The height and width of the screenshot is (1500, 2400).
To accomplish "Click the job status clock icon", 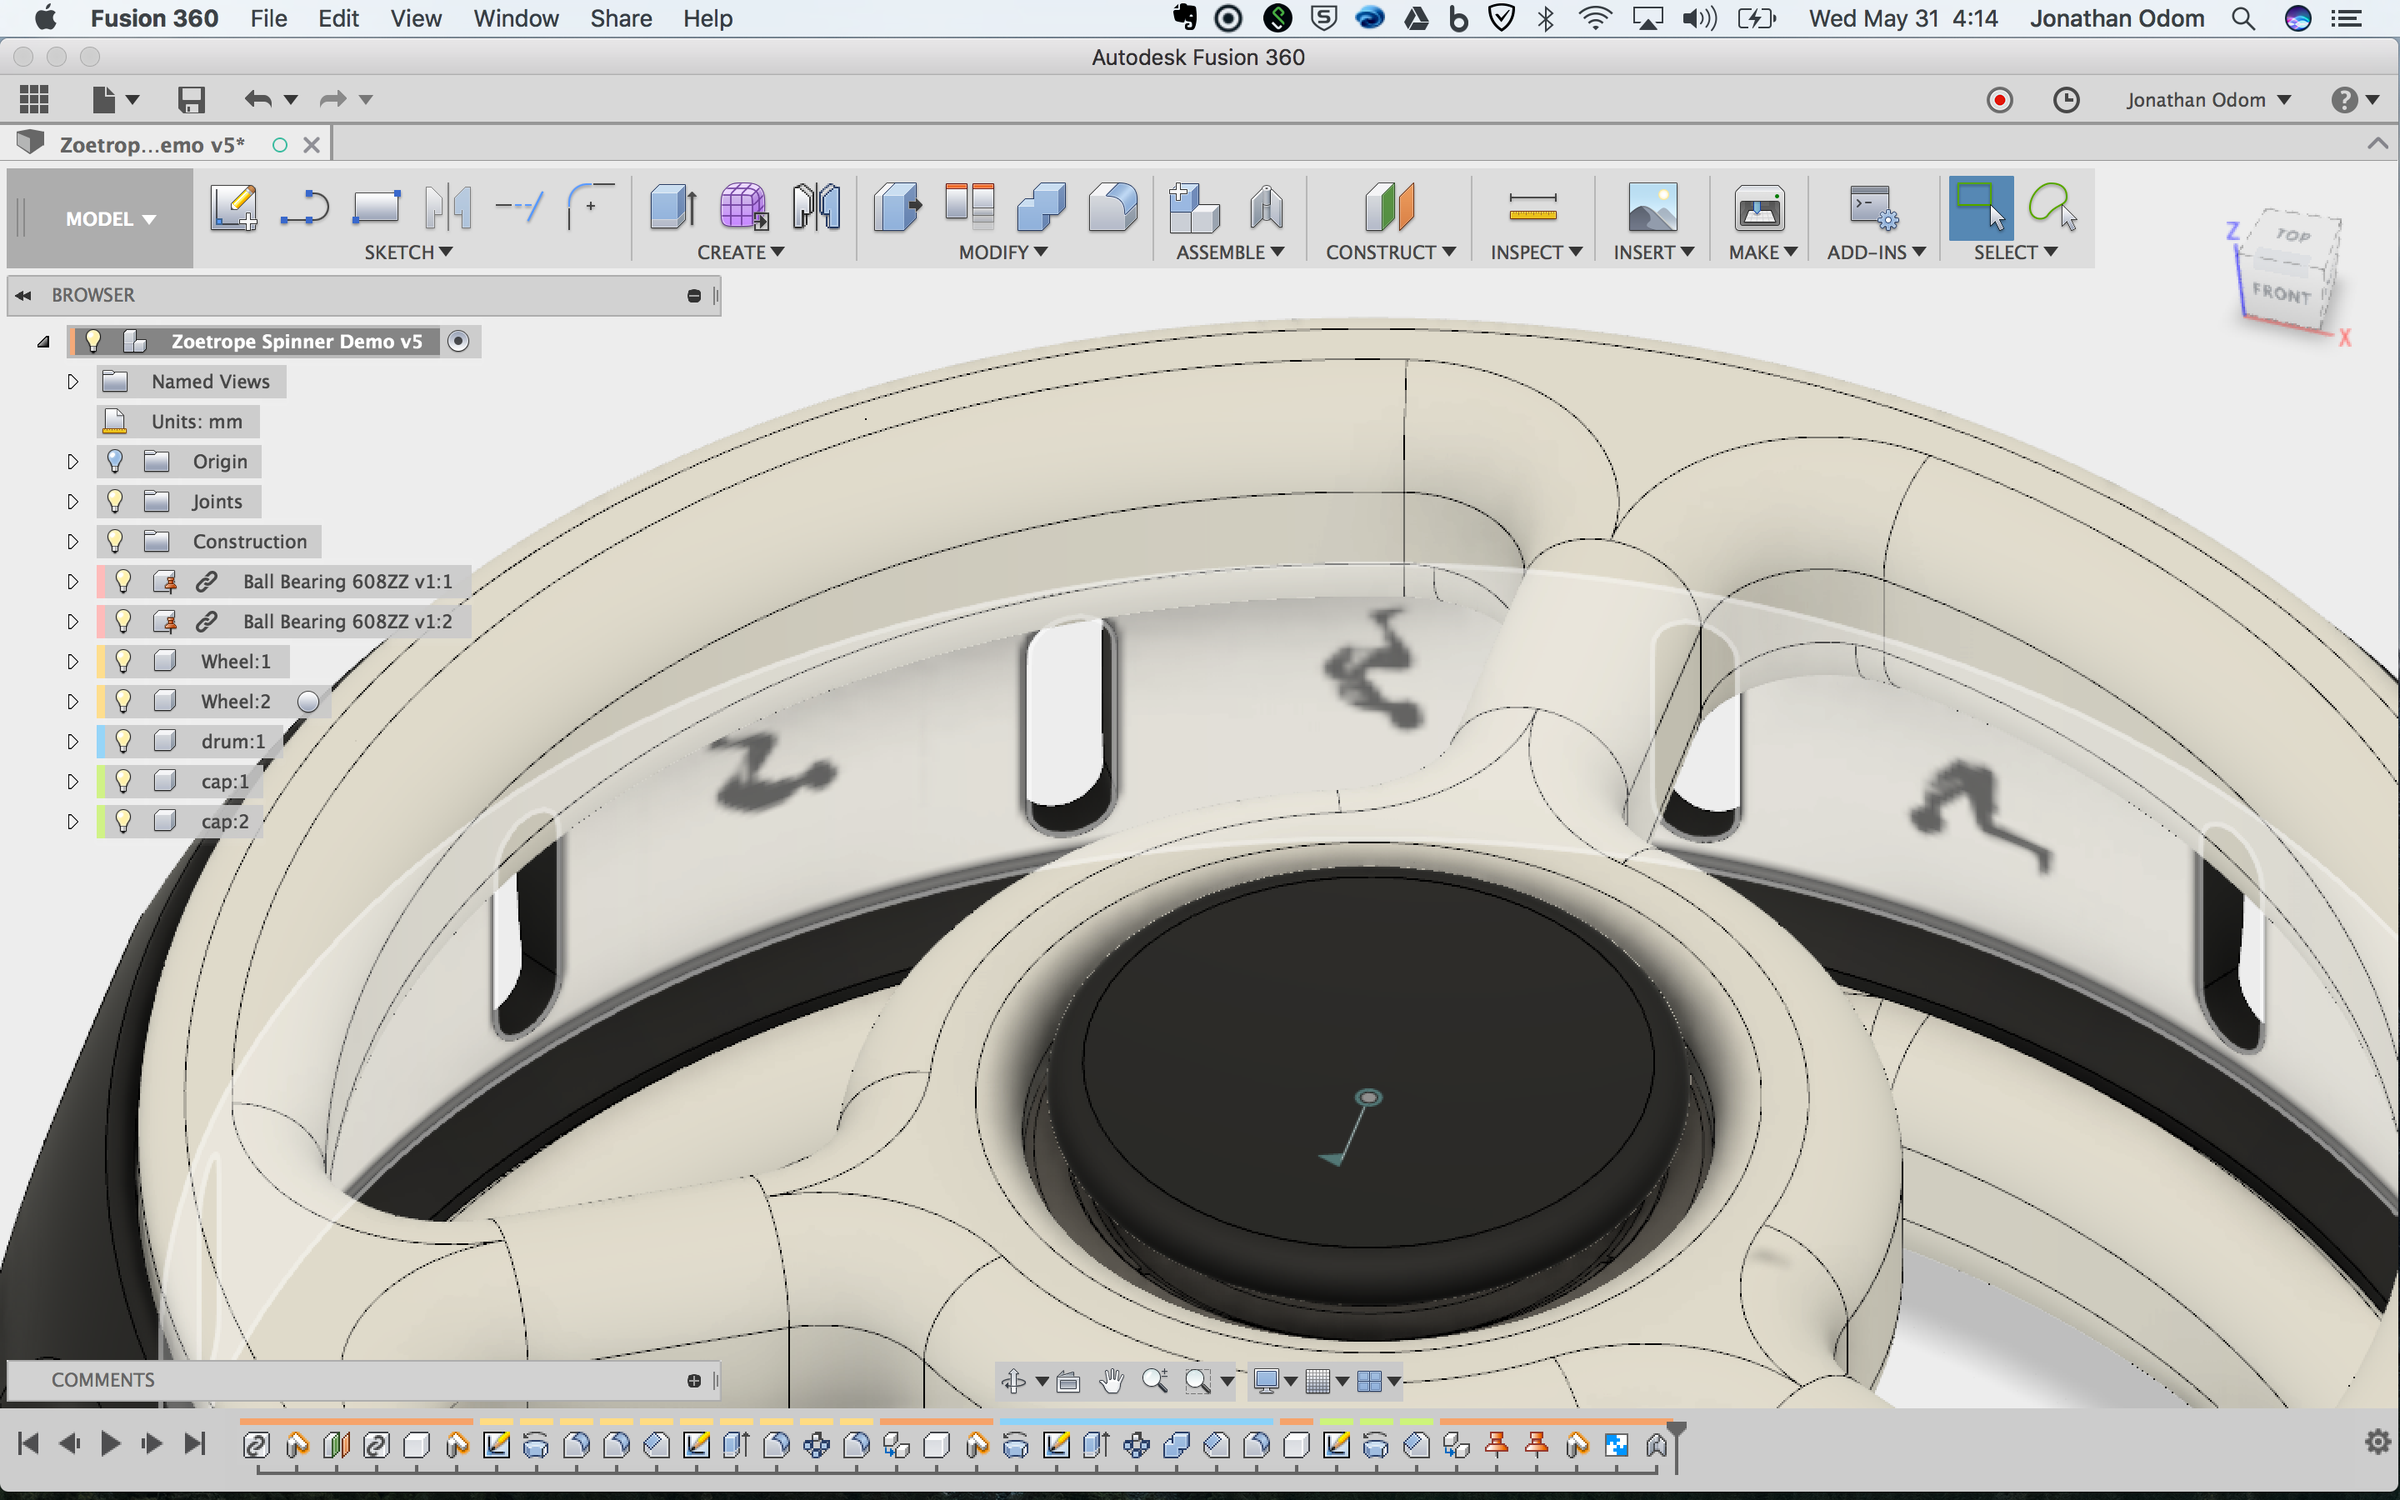I will pos(2066,100).
